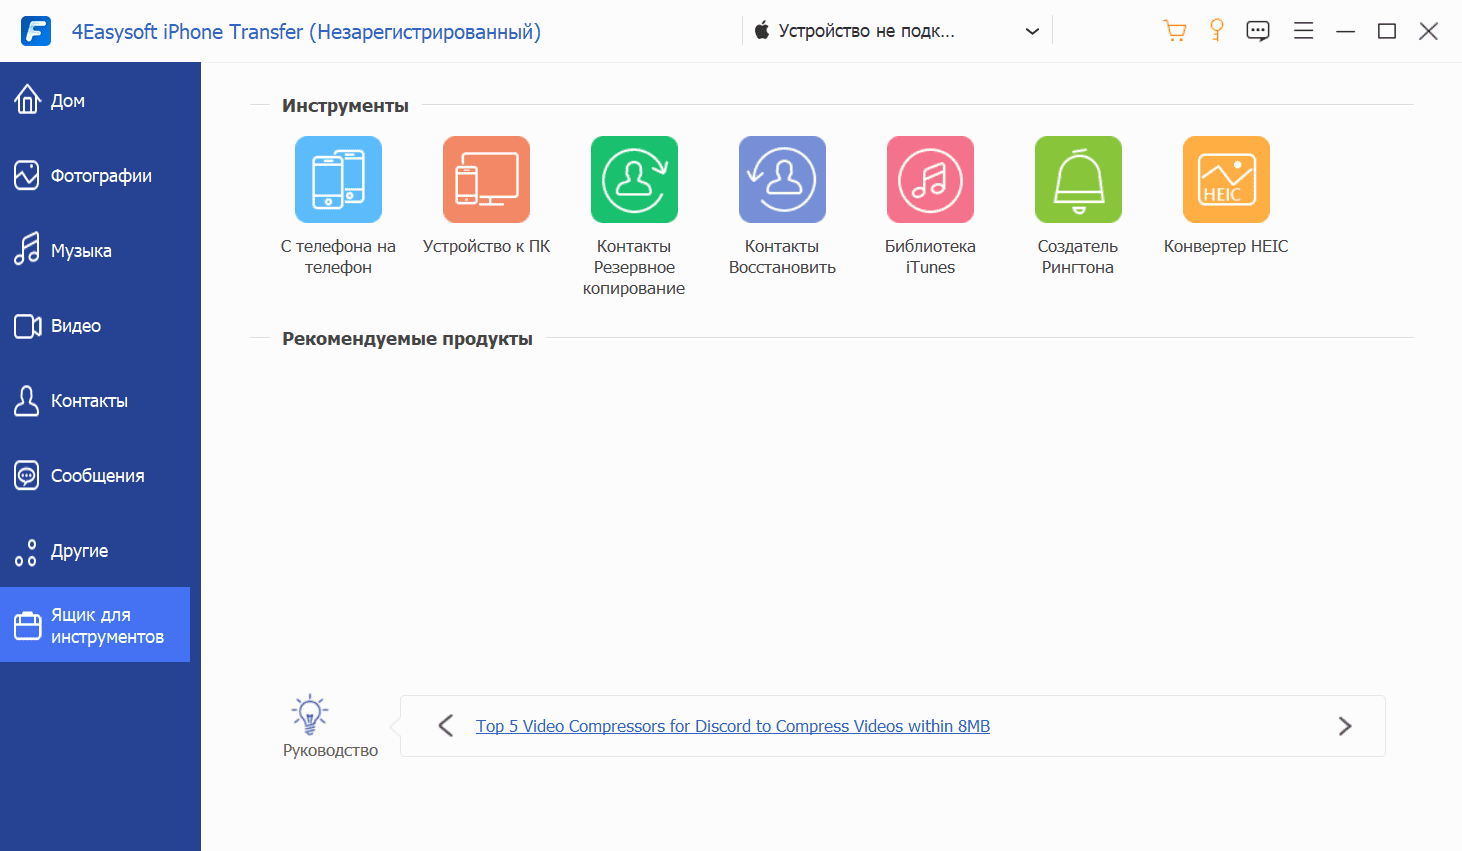The image size is (1462, 851).
Task: Minimize the iPhone Transfer window
Action: click(1345, 31)
